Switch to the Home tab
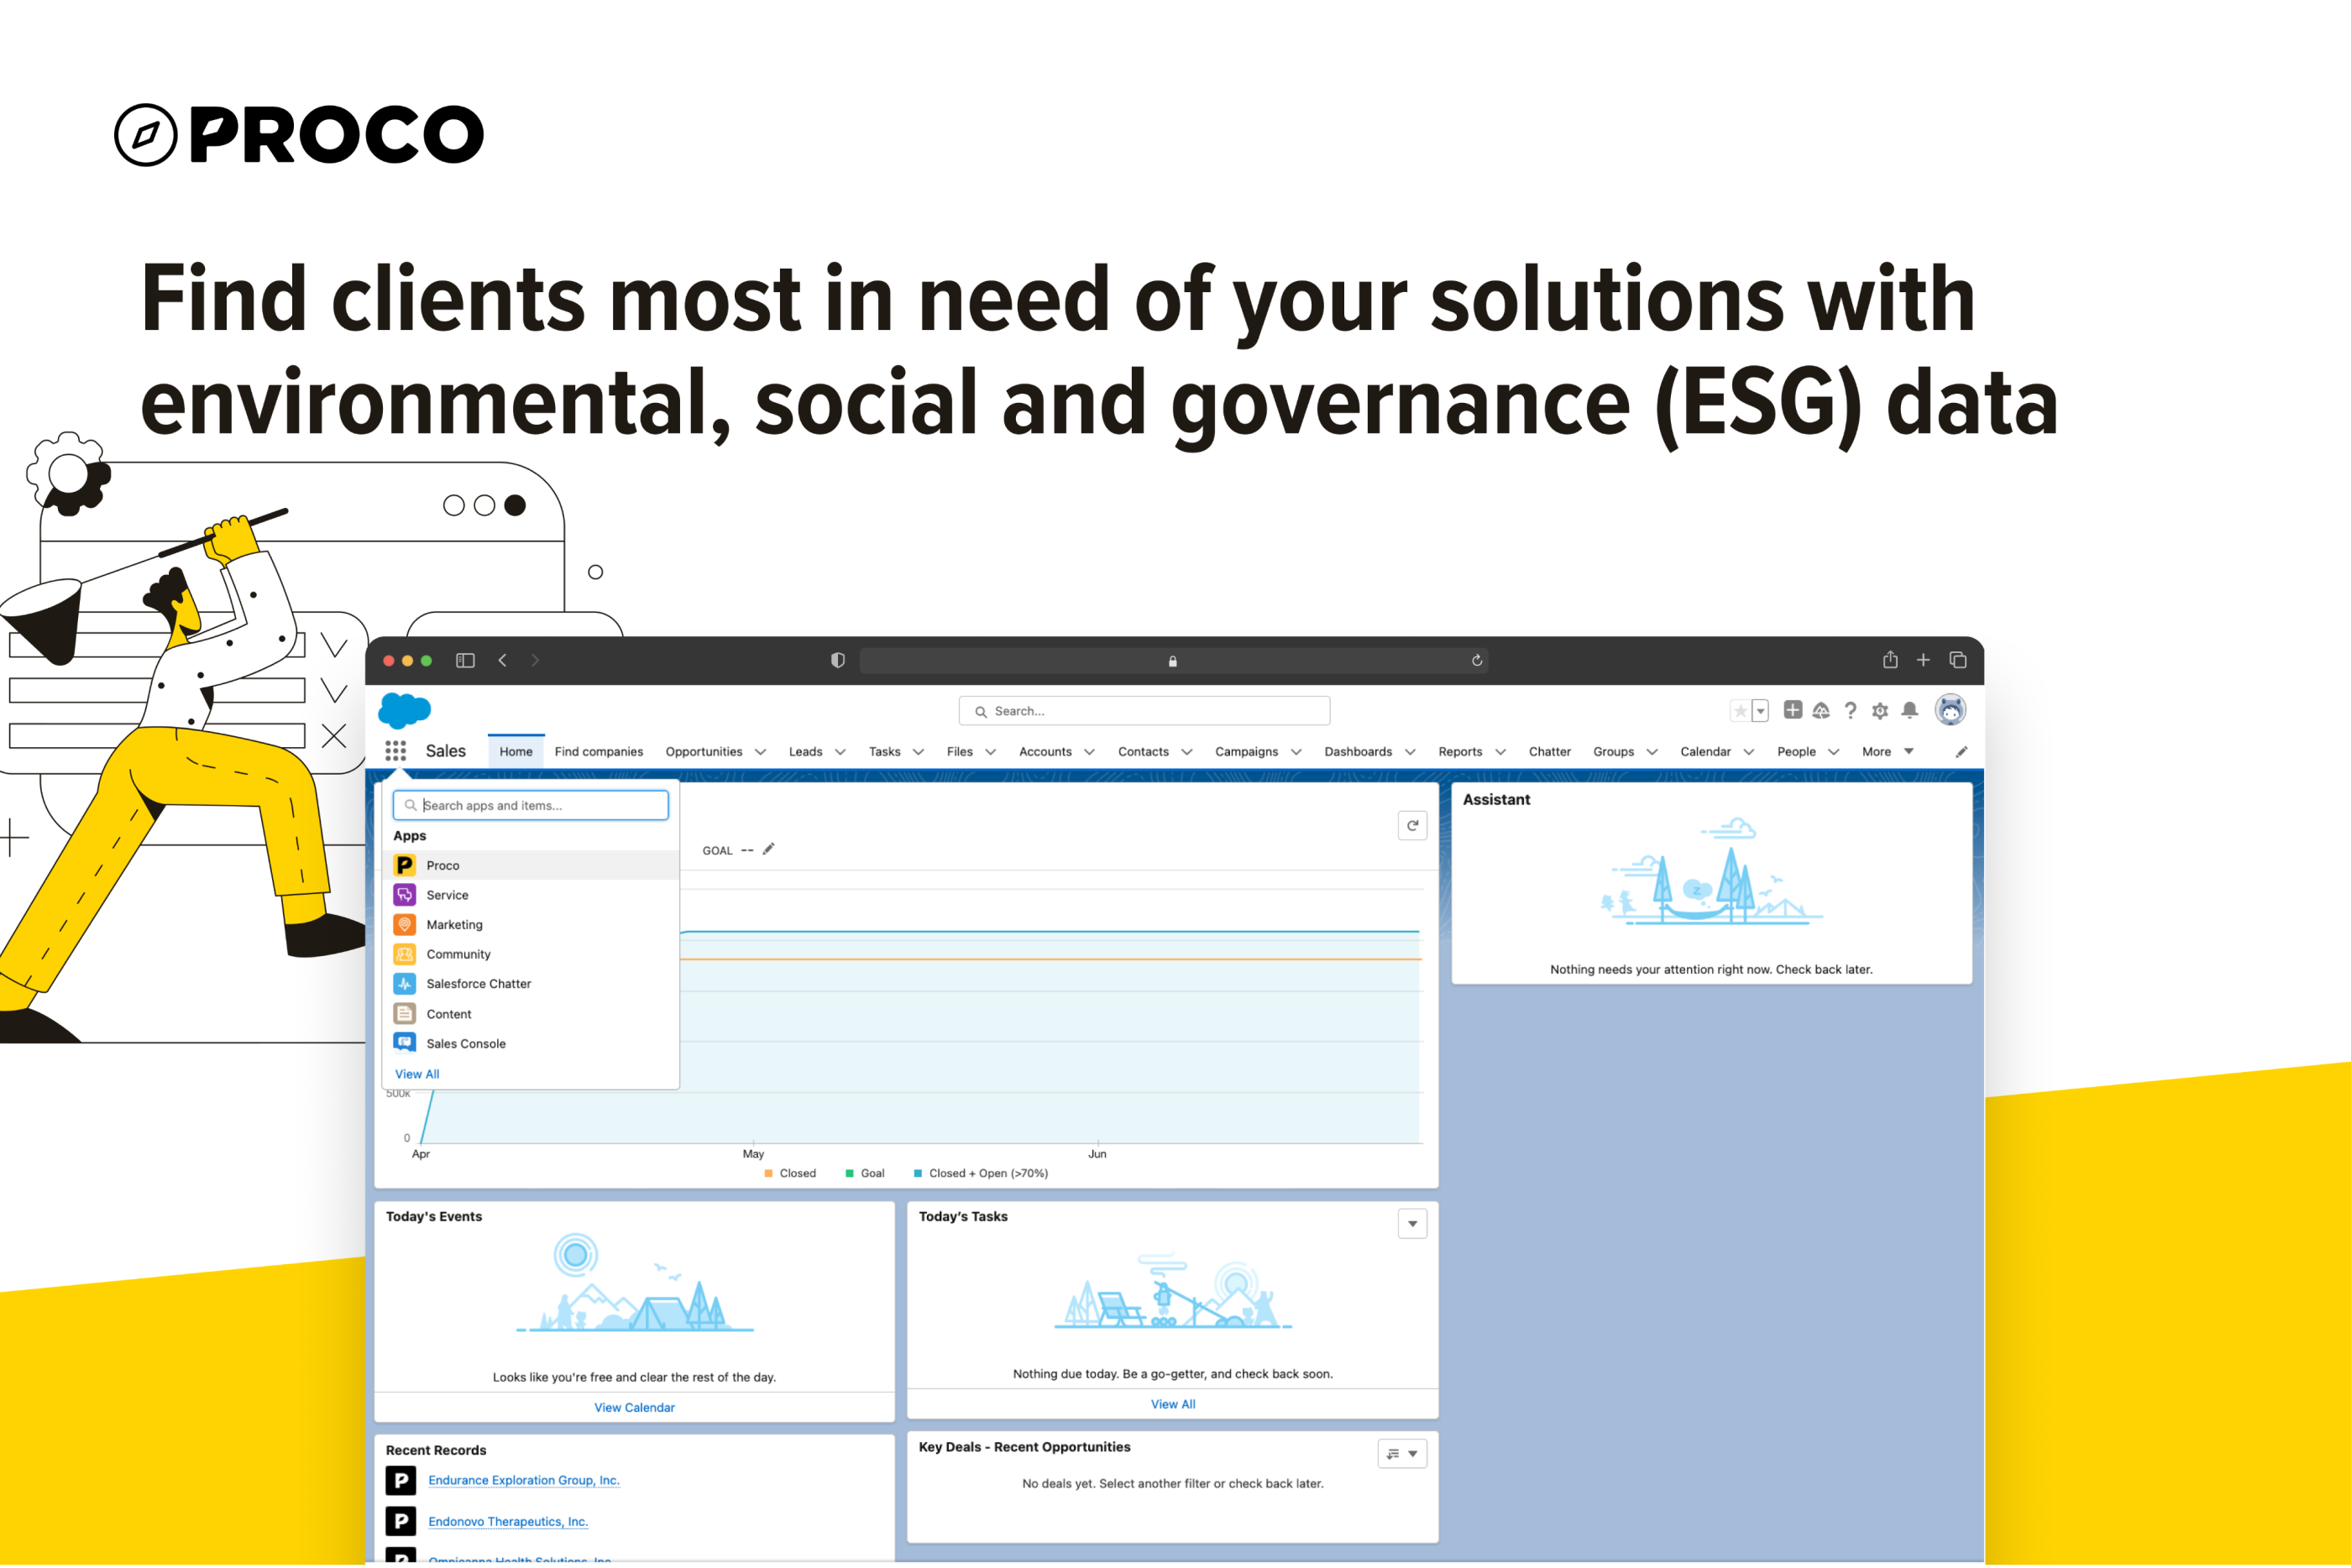Image resolution: width=2351 pixels, height=1568 pixels. tap(516, 752)
